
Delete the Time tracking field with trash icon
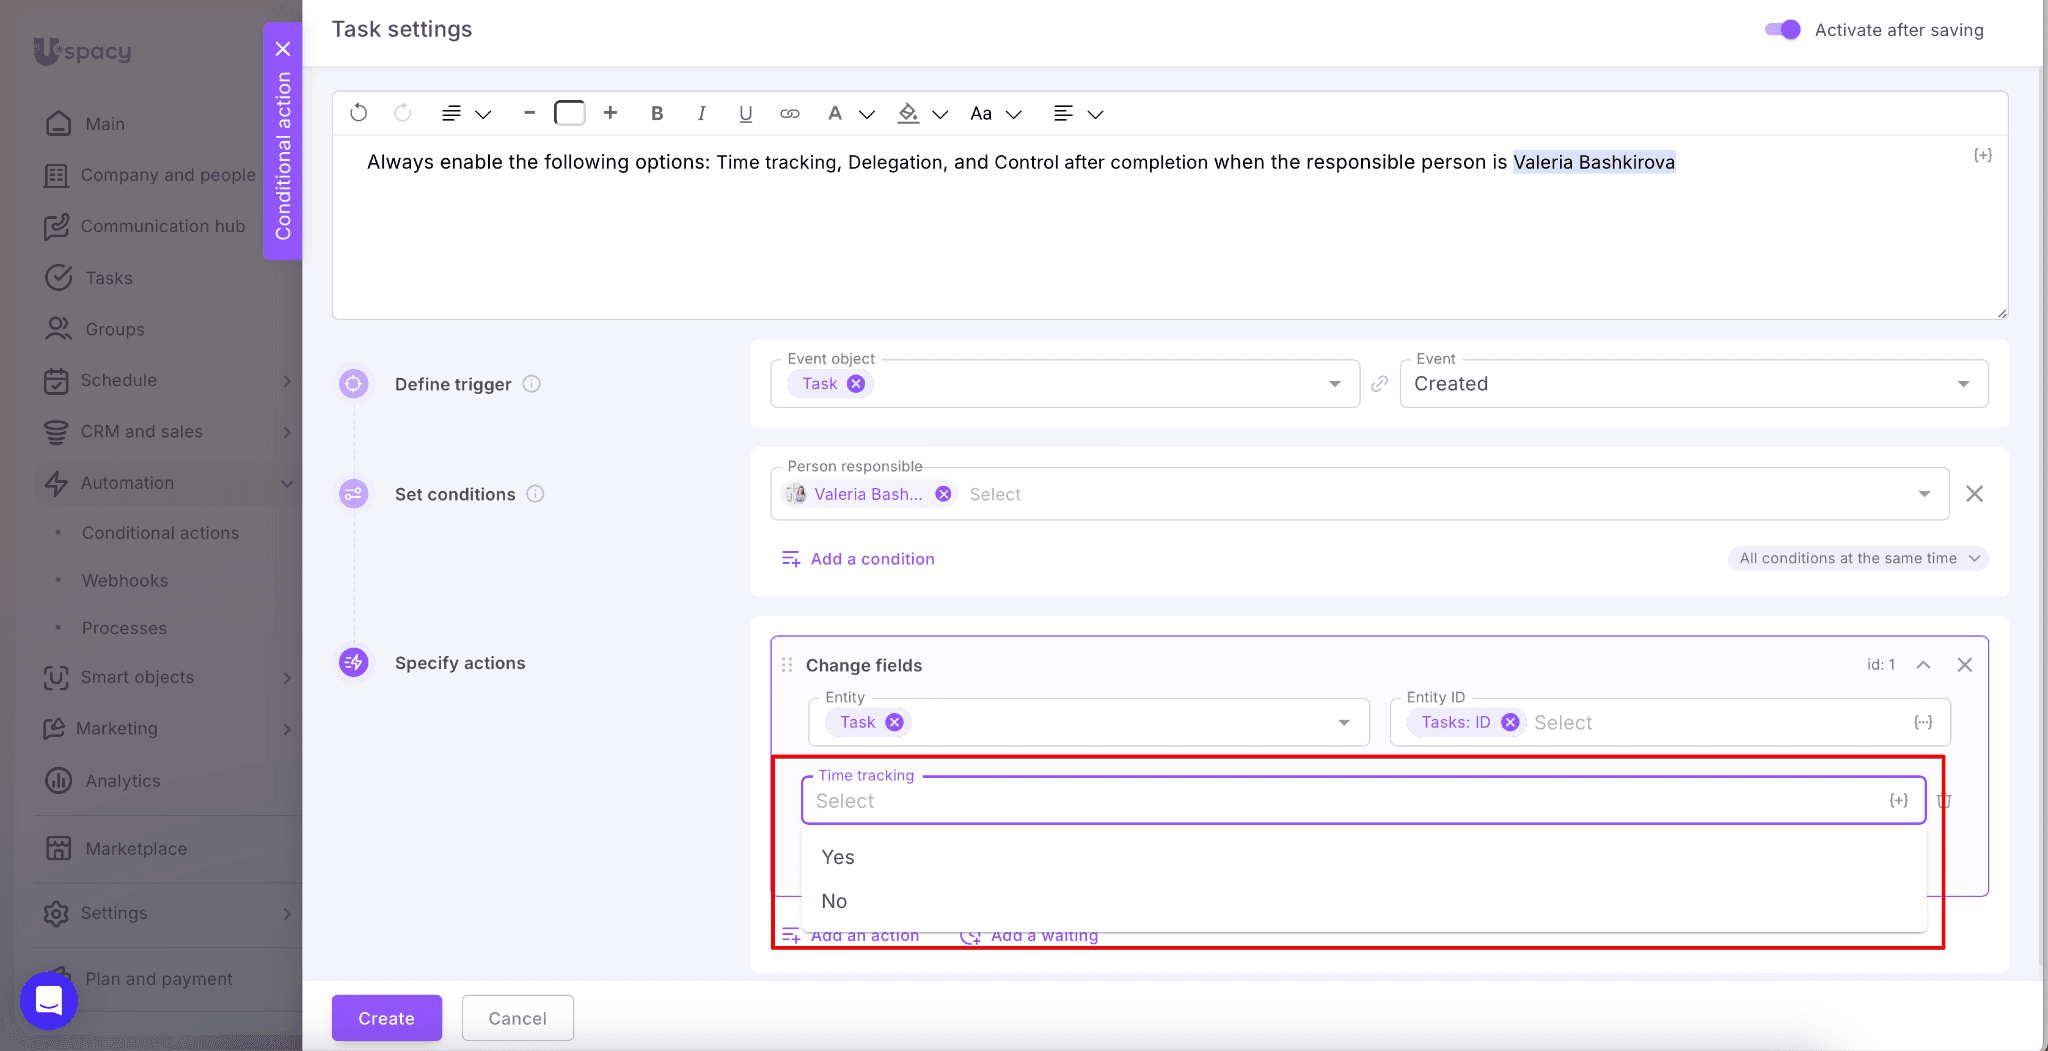(1944, 801)
